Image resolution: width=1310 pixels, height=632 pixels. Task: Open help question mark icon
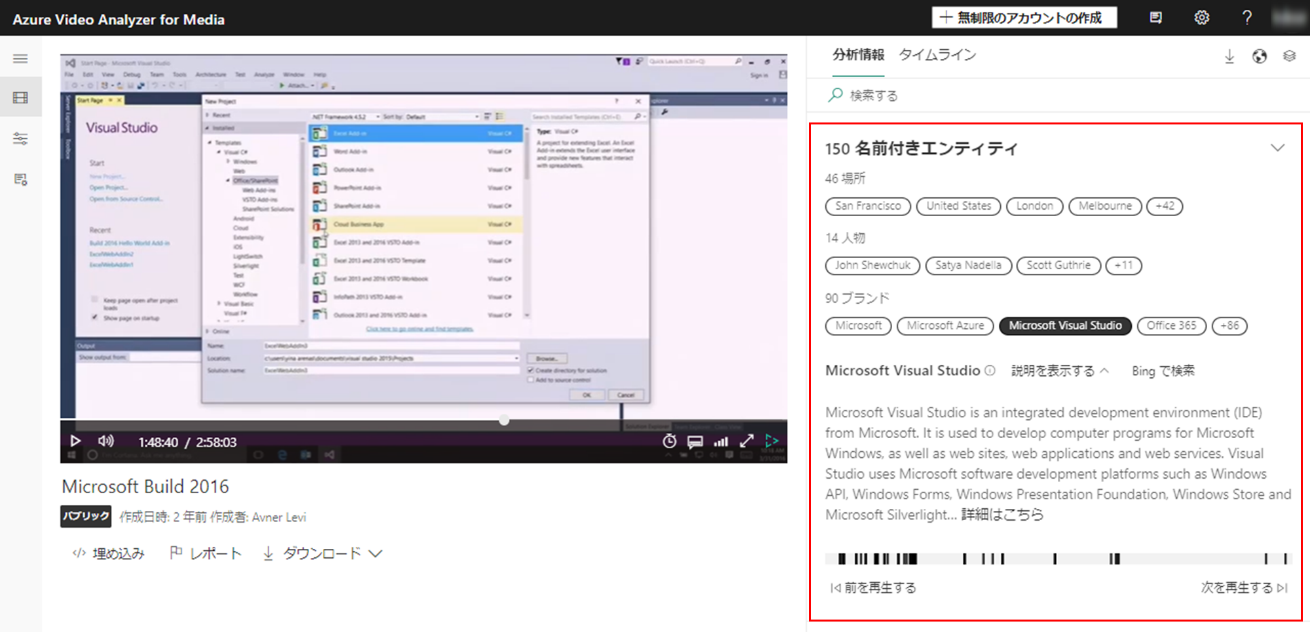pos(1247,18)
